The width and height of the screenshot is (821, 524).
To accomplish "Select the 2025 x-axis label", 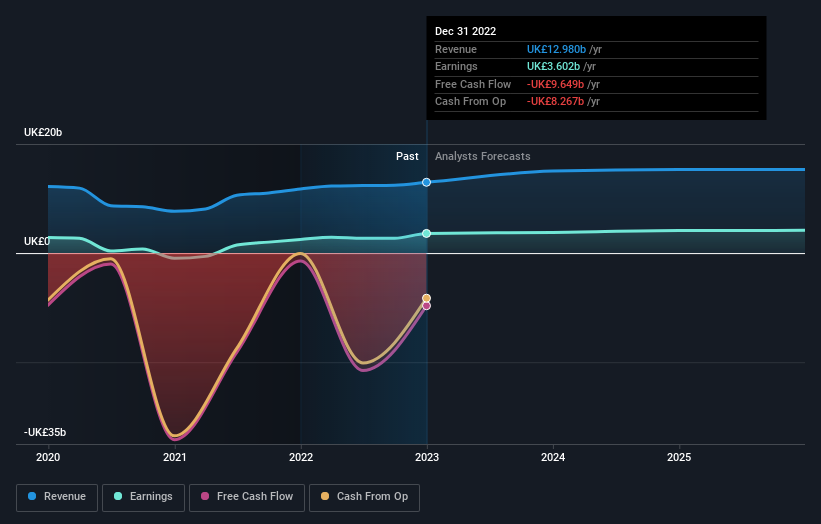I will 679,458.
